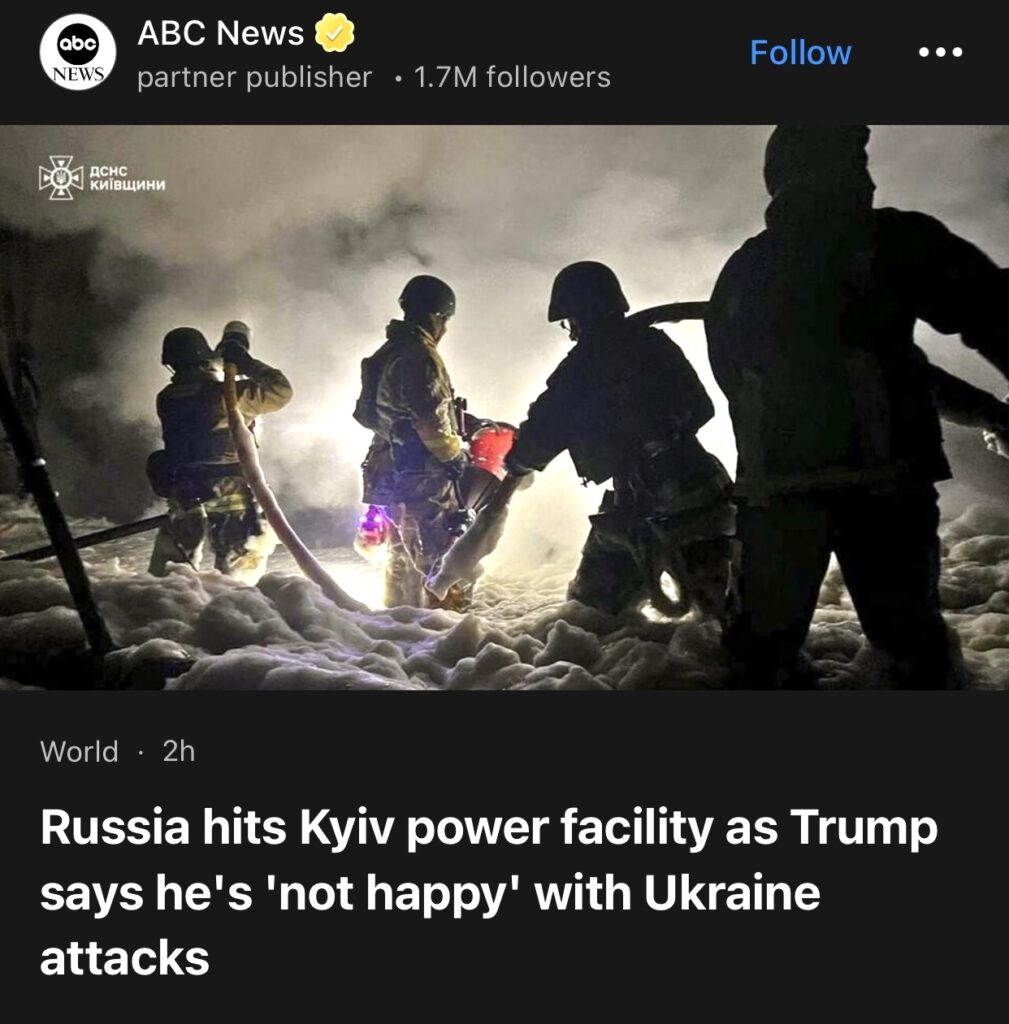View the 1.7M followers count
Screen dimensions: 1009x1024
click(x=513, y=77)
